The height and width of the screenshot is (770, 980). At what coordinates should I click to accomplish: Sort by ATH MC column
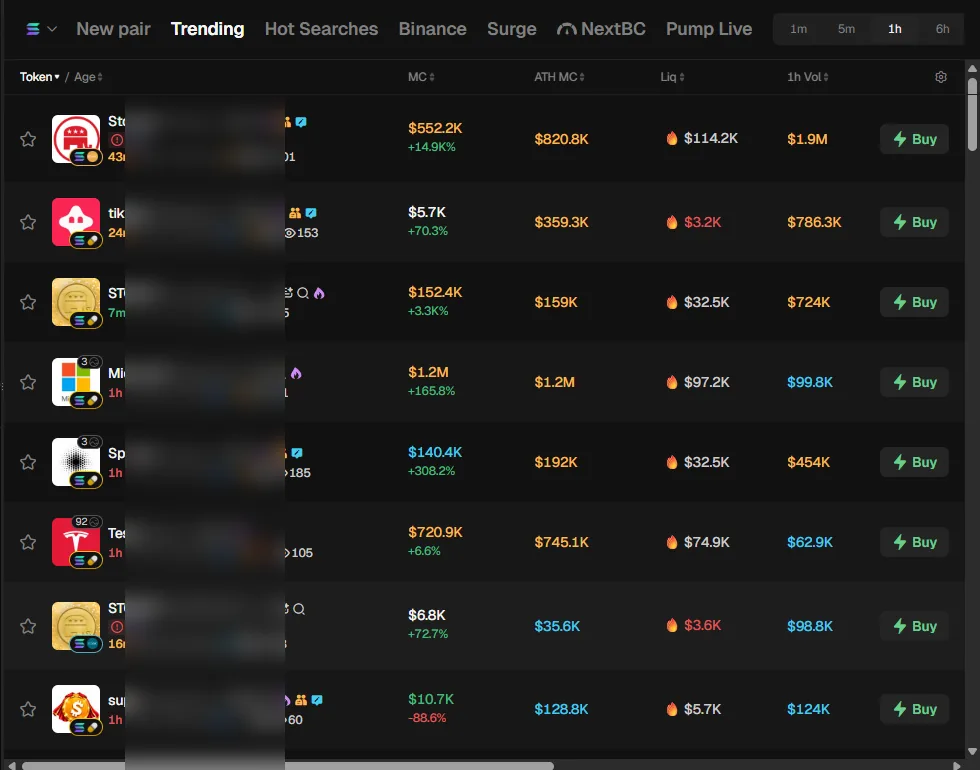click(x=559, y=77)
